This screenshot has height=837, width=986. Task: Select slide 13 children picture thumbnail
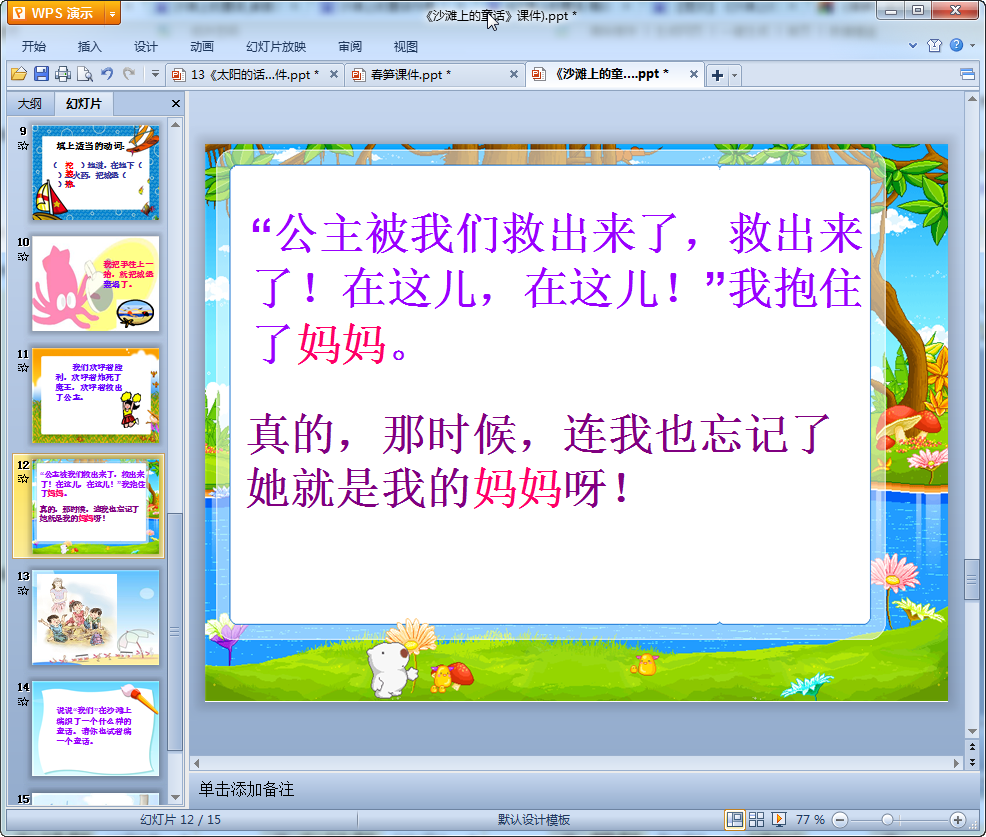(96, 618)
